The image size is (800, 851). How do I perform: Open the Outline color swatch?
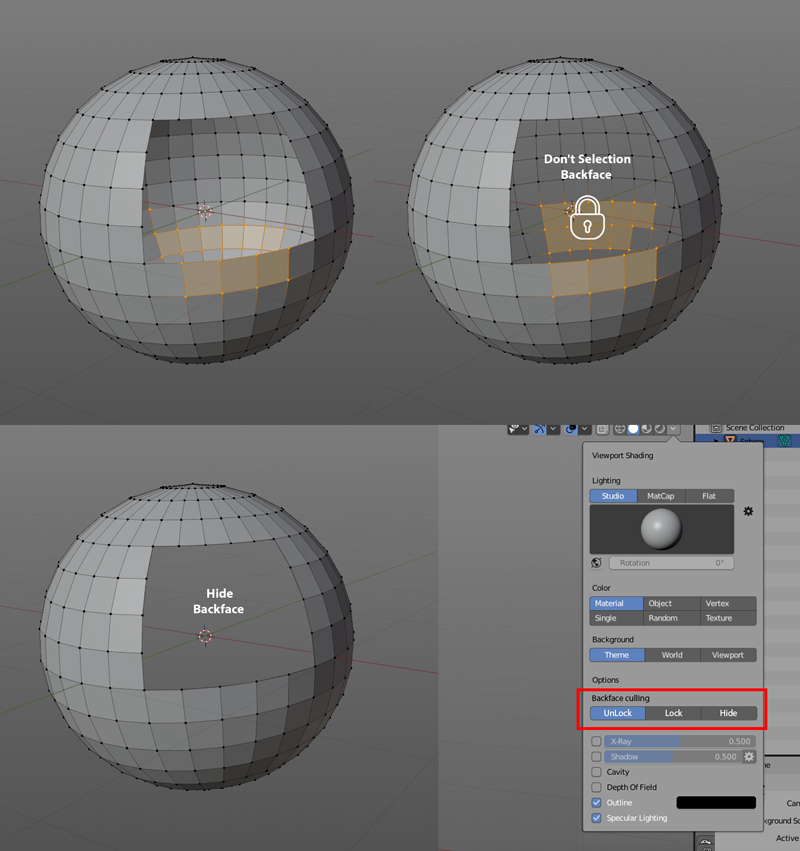(716, 803)
